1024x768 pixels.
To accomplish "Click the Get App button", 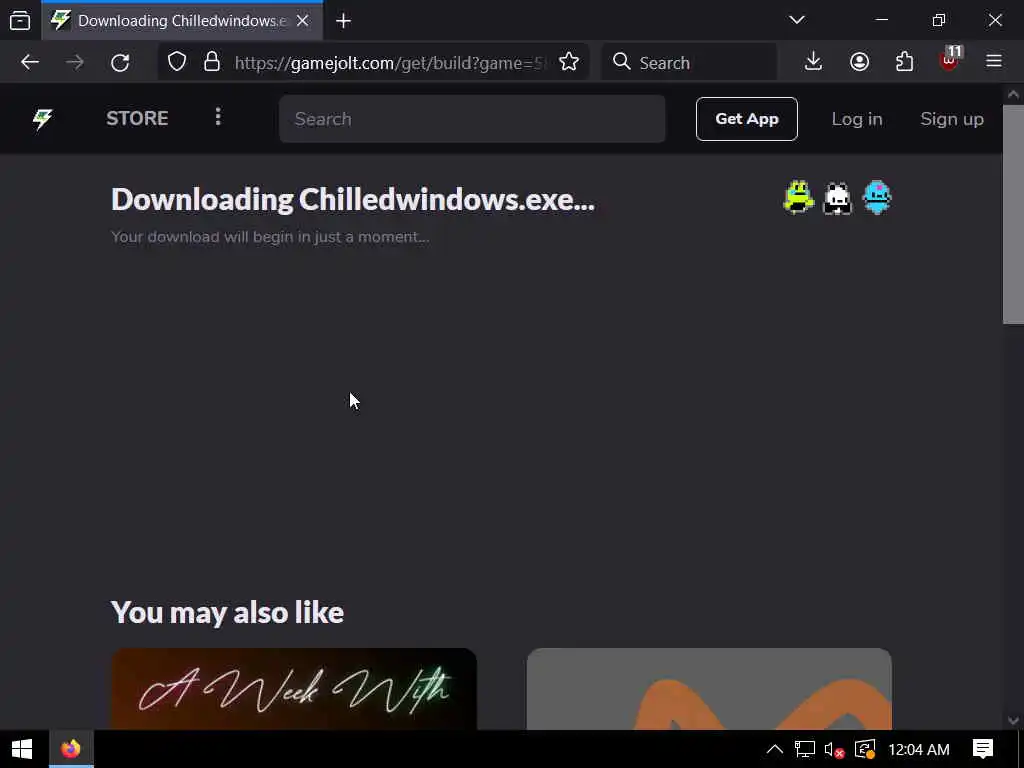I will pyautogui.click(x=746, y=119).
